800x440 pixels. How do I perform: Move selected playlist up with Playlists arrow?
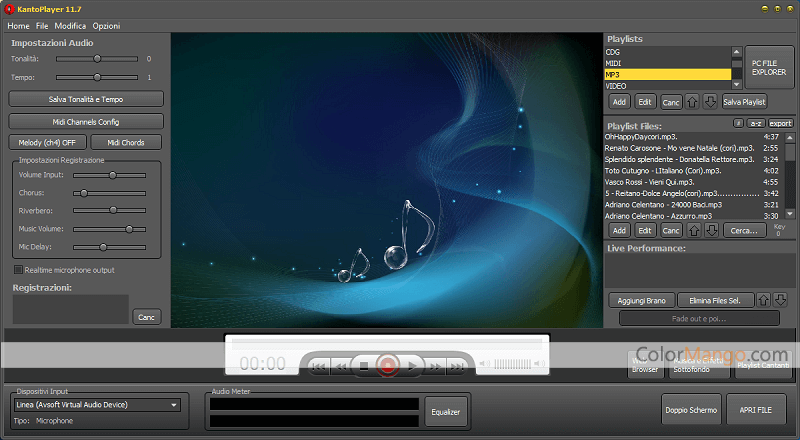pyautogui.click(x=692, y=102)
